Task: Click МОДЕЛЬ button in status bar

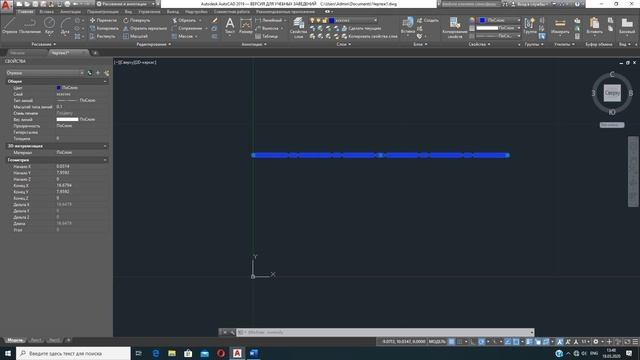Action: [437, 342]
